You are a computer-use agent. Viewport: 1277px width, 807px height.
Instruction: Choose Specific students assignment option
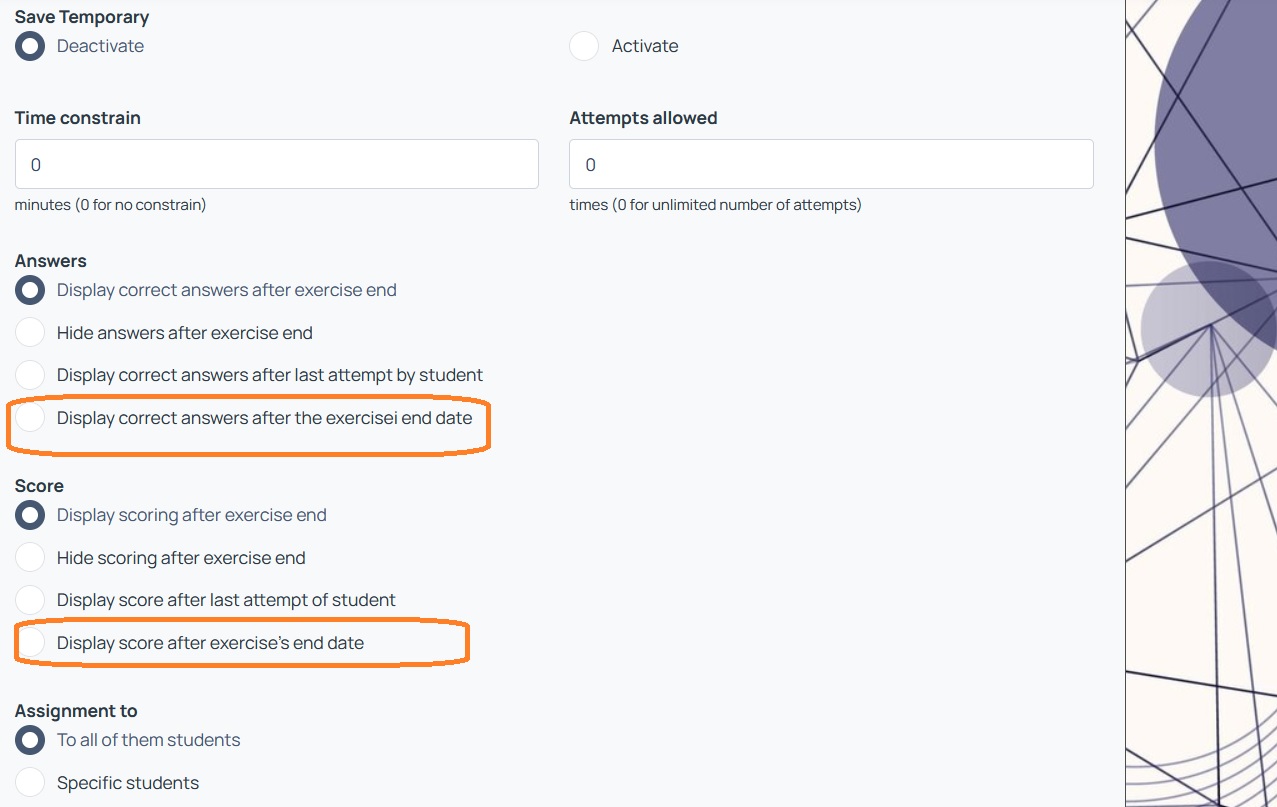click(x=30, y=783)
